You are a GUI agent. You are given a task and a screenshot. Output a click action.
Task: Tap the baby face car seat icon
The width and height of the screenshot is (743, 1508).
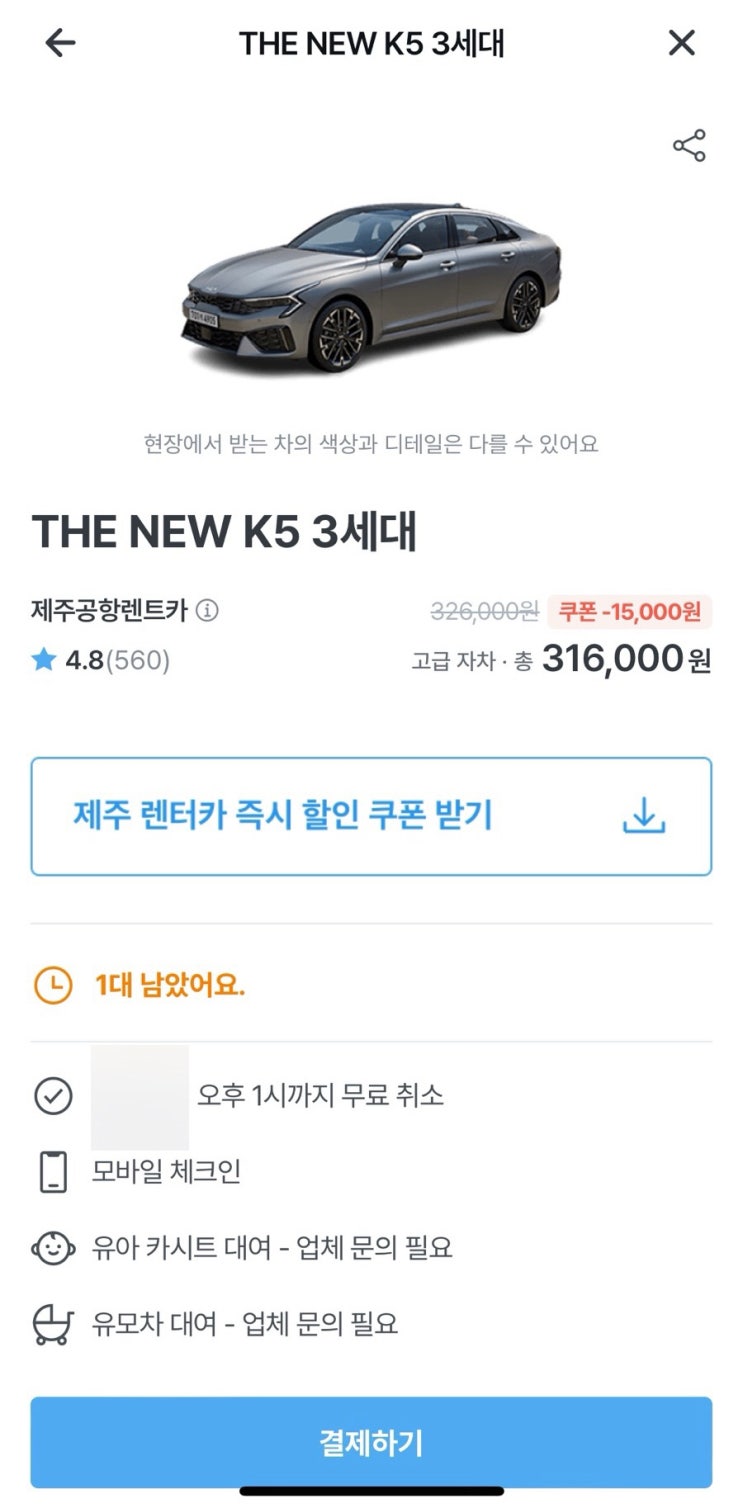(53, 1248)
